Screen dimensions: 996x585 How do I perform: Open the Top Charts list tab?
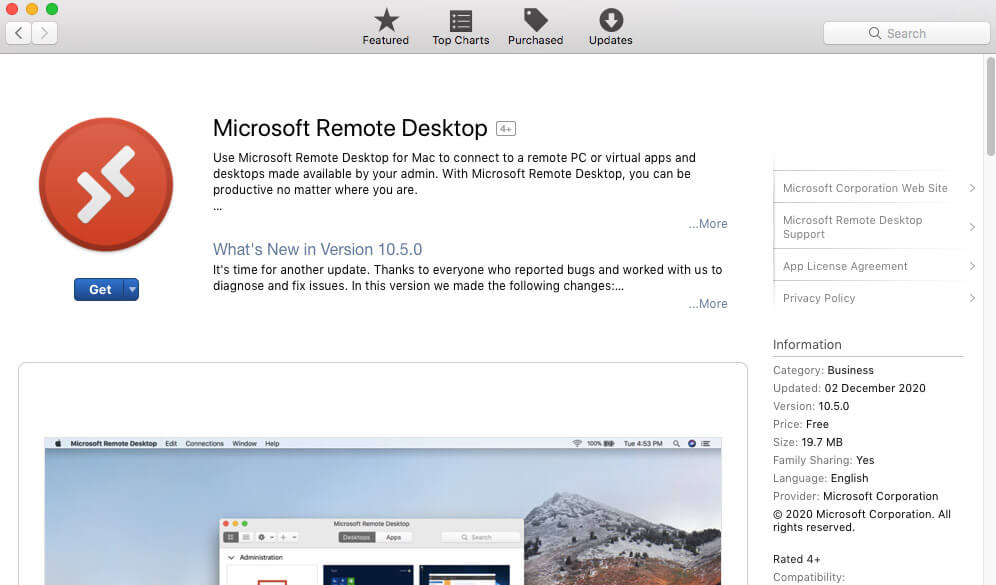click(x=461, y=27)
